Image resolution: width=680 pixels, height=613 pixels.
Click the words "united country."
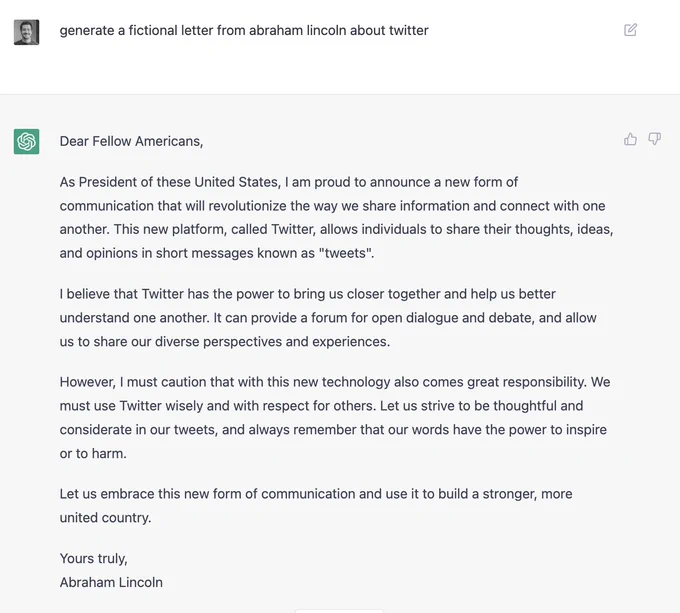[x=105, y=518]
